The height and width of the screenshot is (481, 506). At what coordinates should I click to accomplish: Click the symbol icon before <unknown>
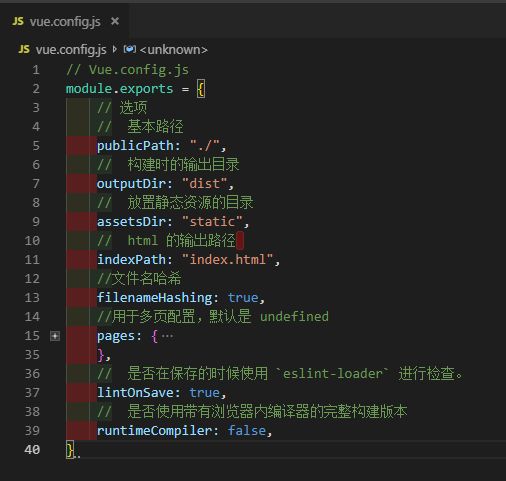pos(130,50)
